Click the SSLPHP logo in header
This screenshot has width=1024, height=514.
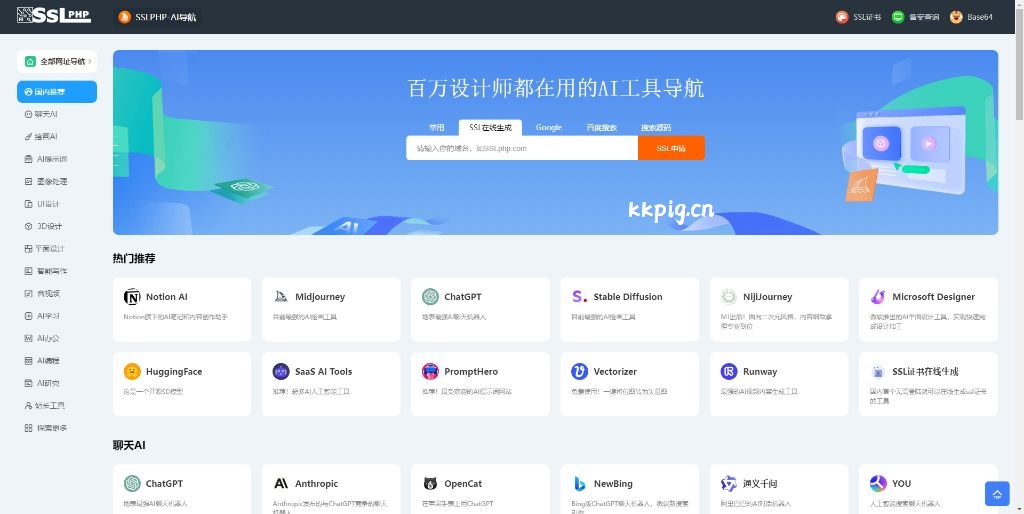click(54, 16)
